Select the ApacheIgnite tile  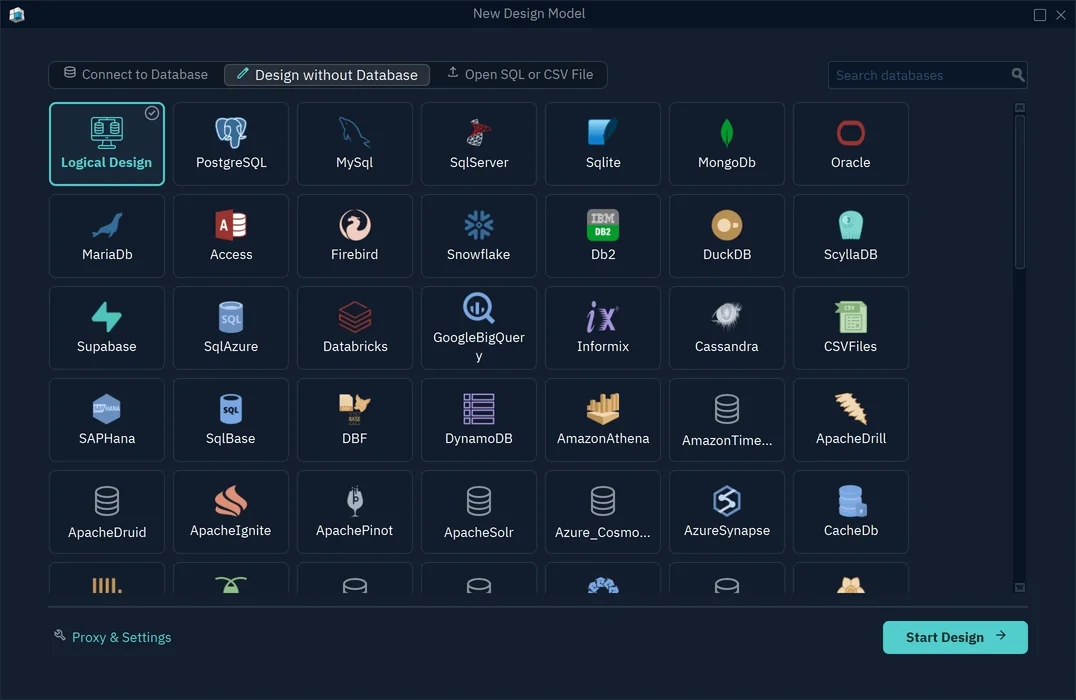pos(231,512)
